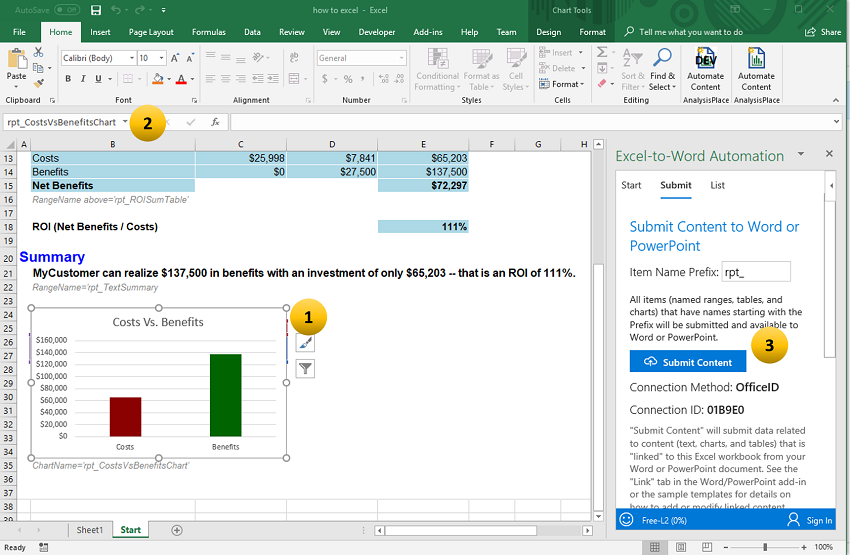Image resolution: width=850 pixels, height=555 pixels.
Task: Open the Developer ribbon tab
Action: tap(377, 32)
